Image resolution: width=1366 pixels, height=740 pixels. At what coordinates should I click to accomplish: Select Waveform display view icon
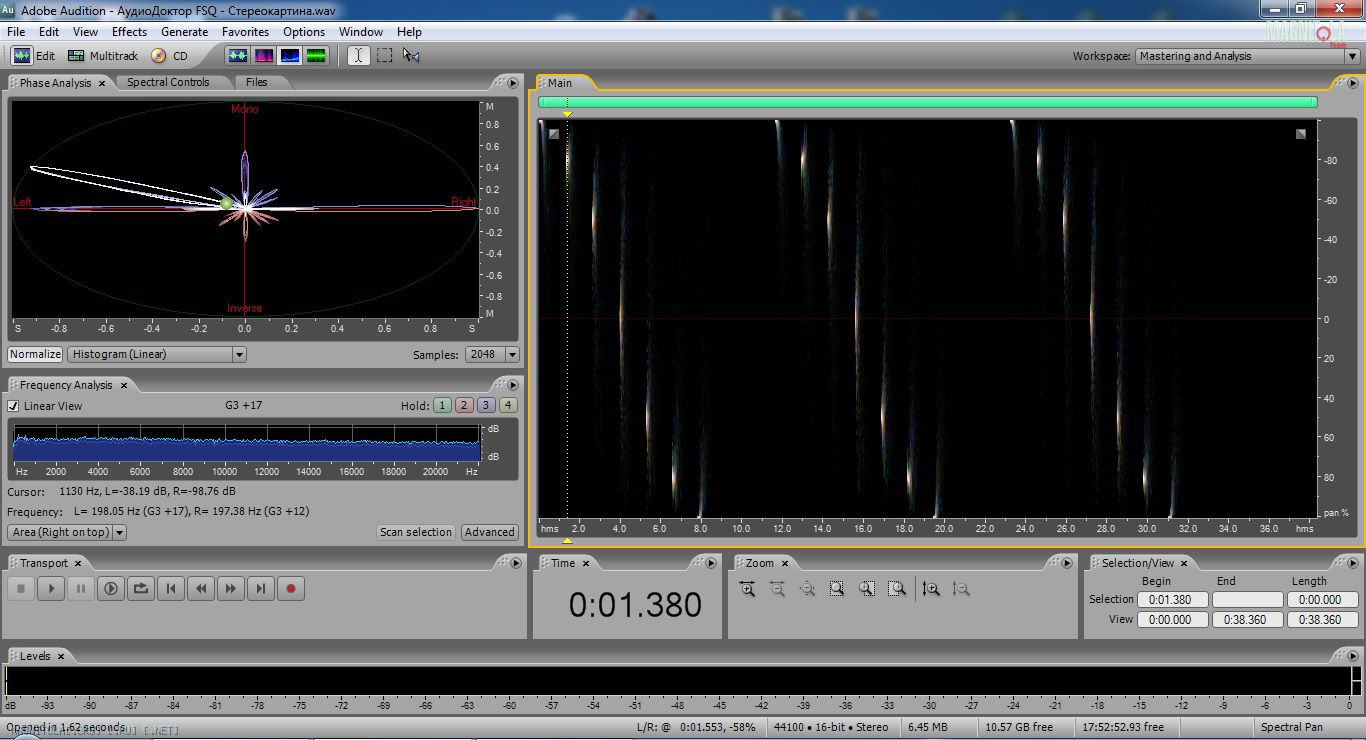coord(238,56)
